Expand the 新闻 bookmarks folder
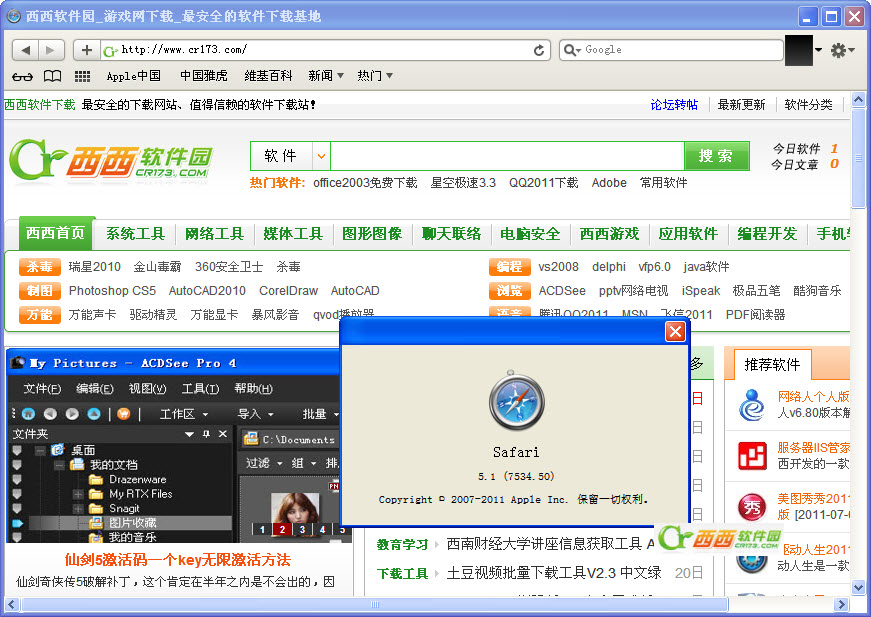The image size is (871, 617). pos(326,76)
